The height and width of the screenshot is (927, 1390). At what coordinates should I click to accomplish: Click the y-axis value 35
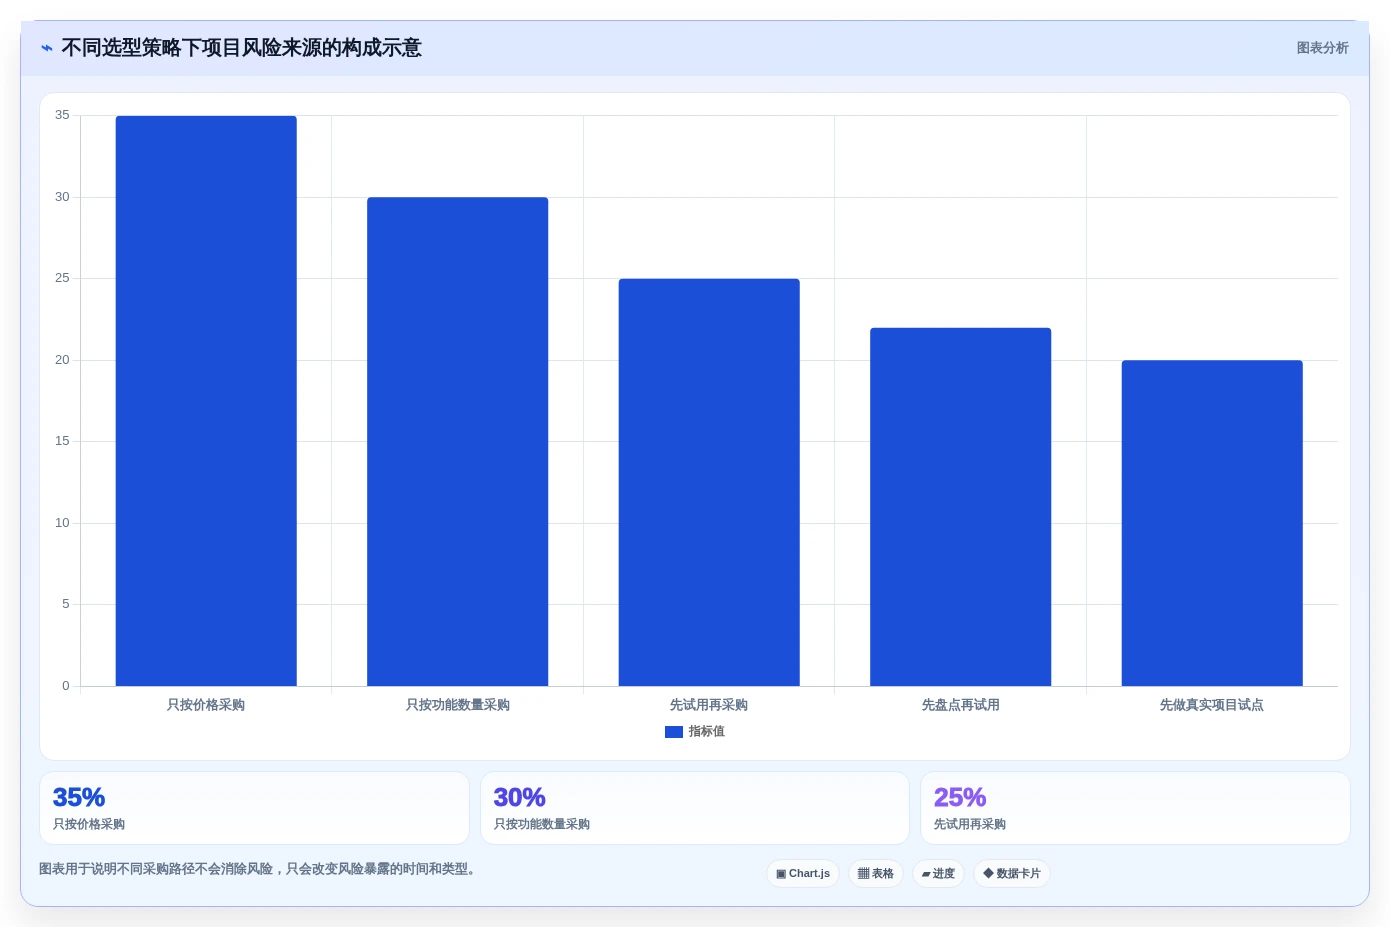tap(62, 115)
